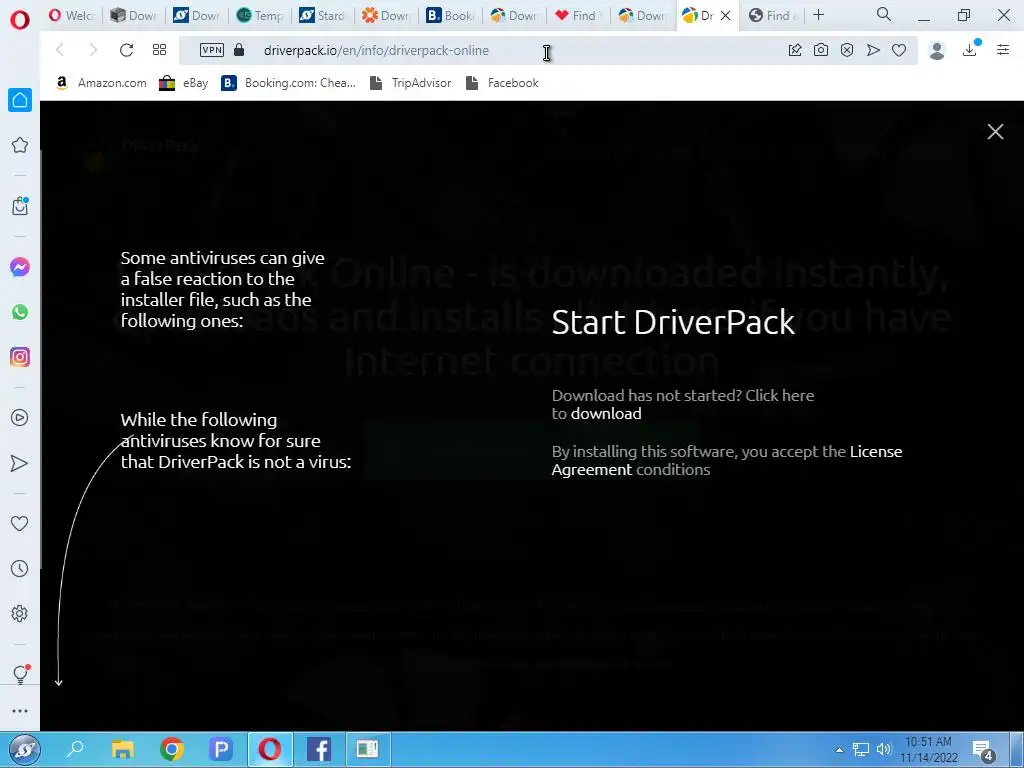Open the sidebar lightbulb suggestions icon
The image size is (1024, 768).
(x=20, y=675)
